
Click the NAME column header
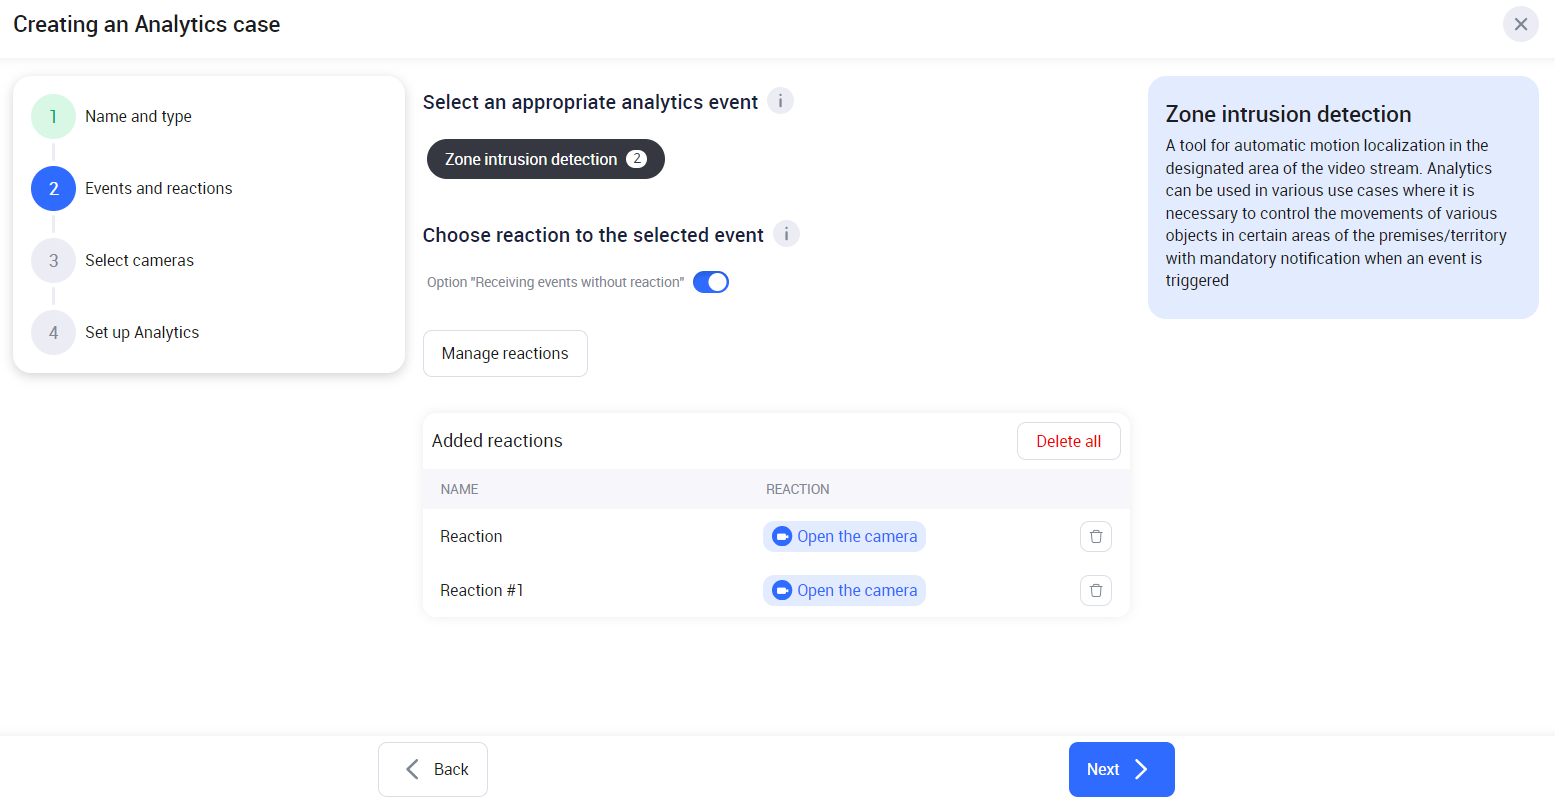(x=460, y=489)
